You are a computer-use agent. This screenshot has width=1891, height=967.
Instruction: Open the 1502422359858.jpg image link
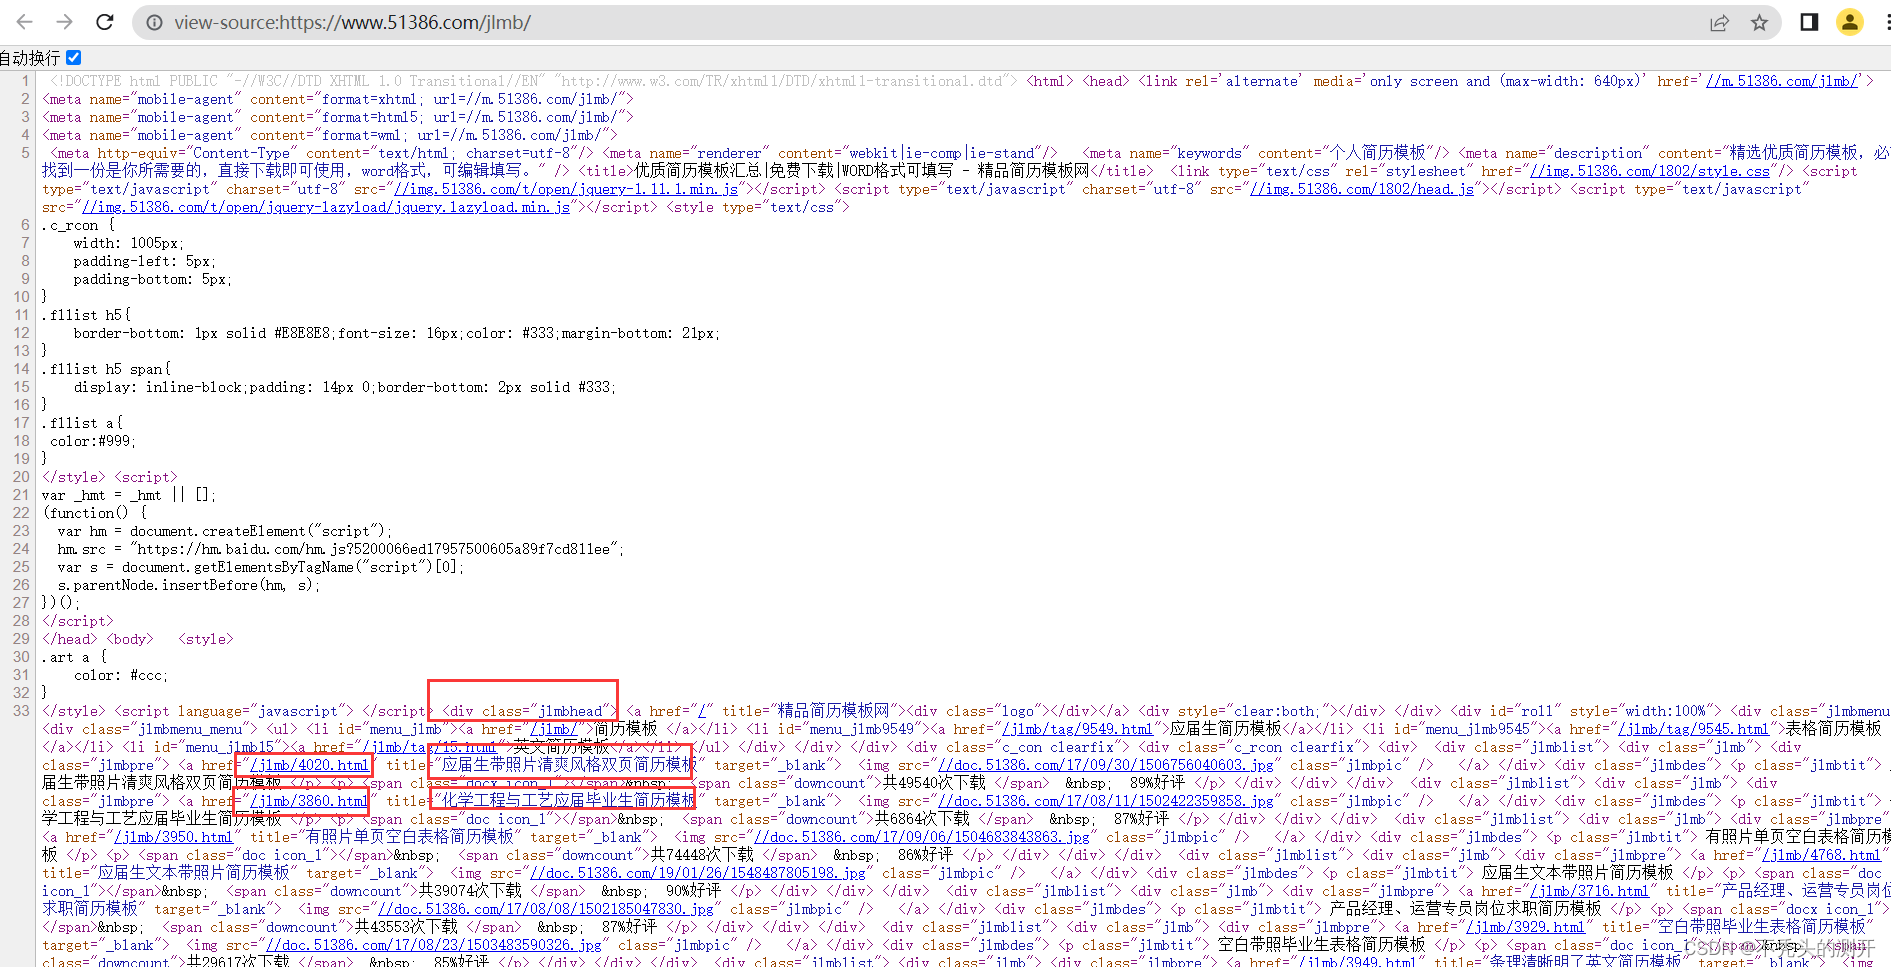[1106, 801]
